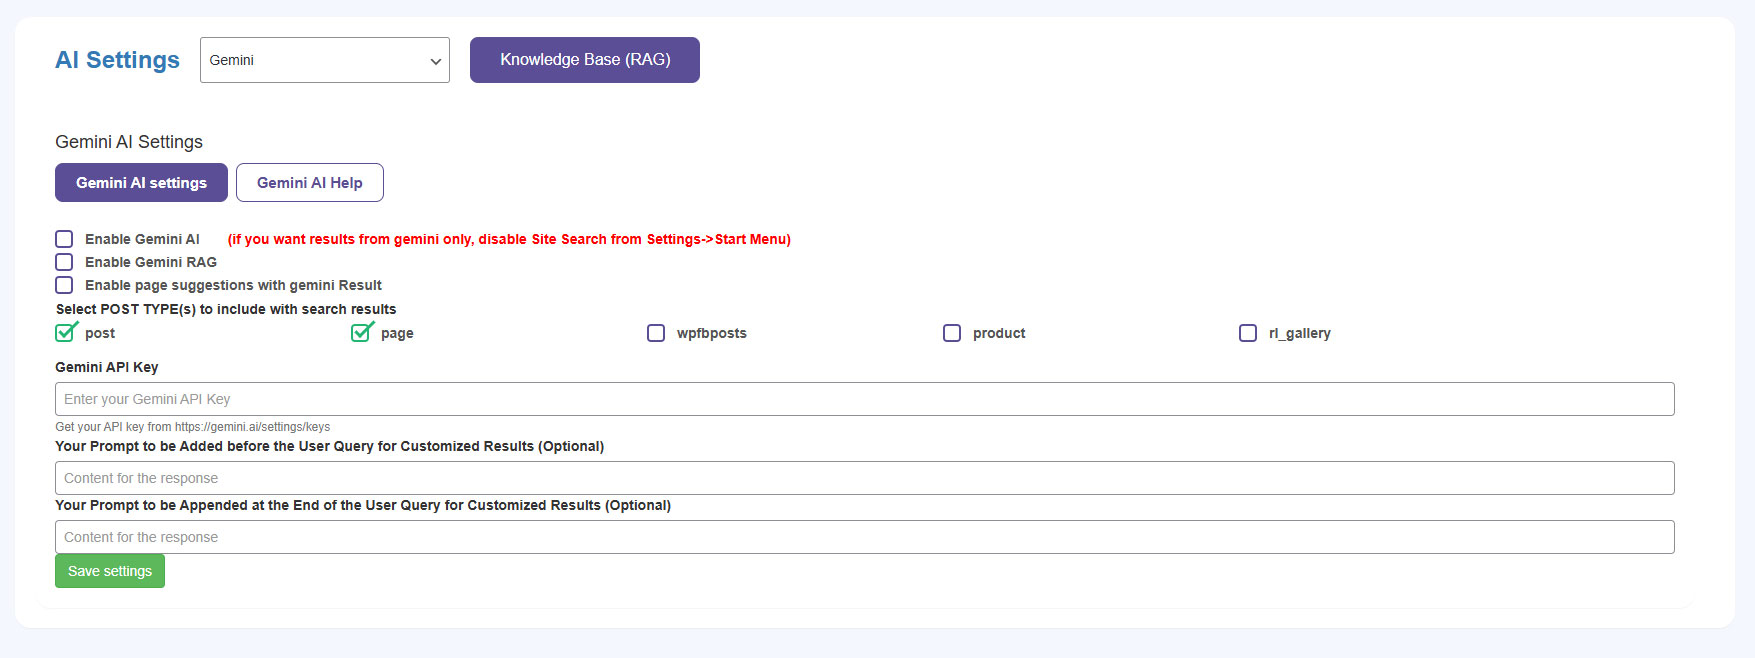Click the prompt-appended-at-end text field
The width and height of the screenshot is (1755, 658).
coord(864,537)
